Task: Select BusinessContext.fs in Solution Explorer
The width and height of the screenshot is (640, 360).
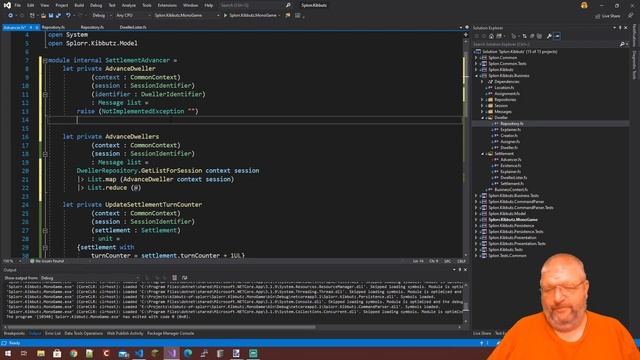Action: click(511, 190)
